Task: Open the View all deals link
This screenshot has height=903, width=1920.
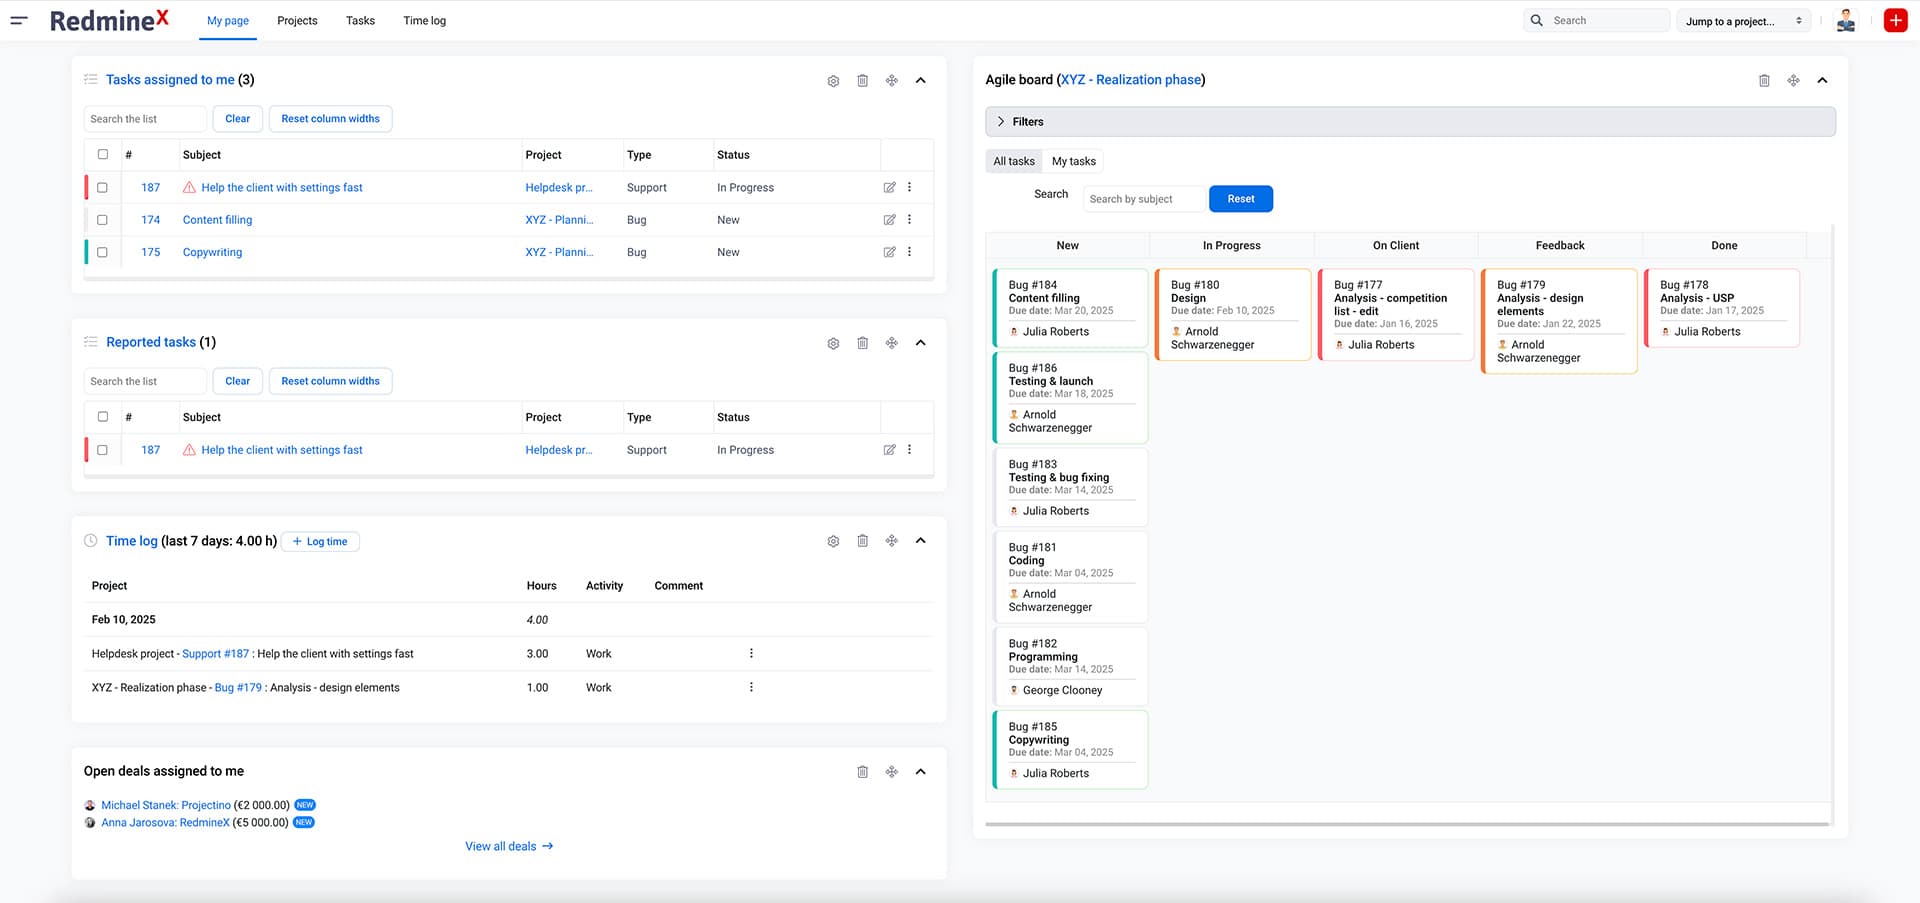Action: coord(509,846)
